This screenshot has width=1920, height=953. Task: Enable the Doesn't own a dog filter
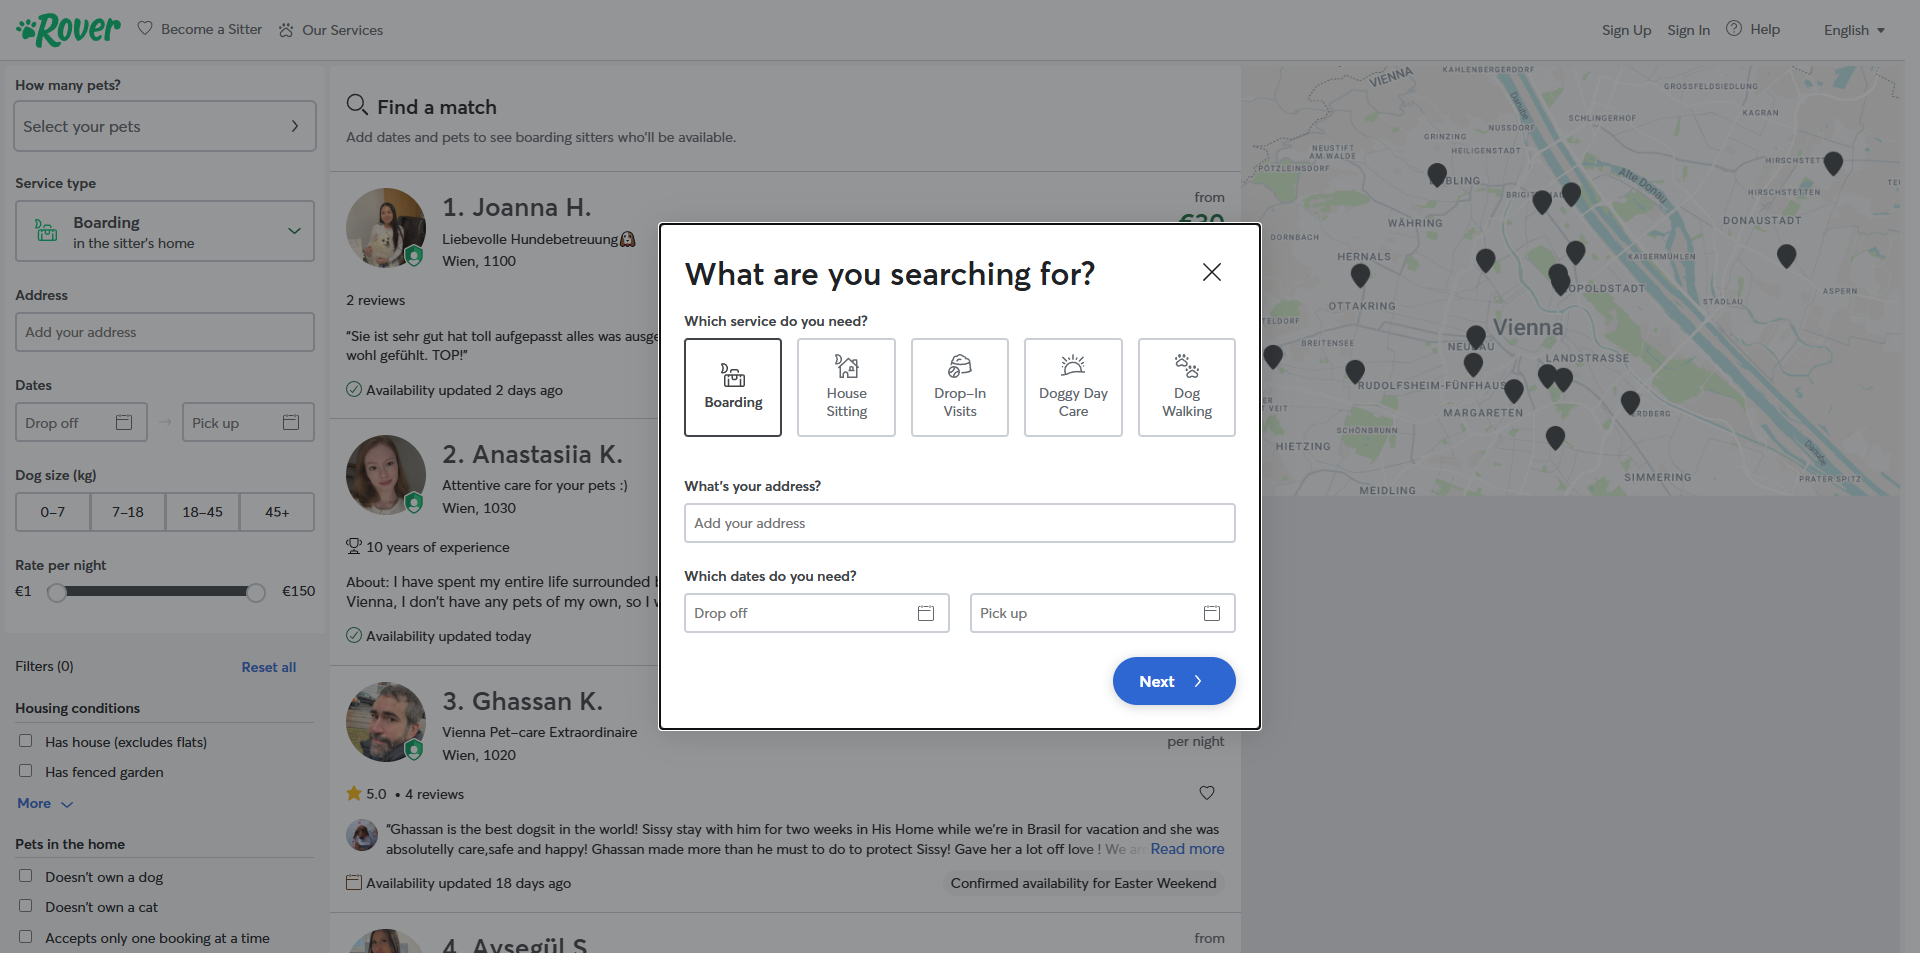point(26,876)
